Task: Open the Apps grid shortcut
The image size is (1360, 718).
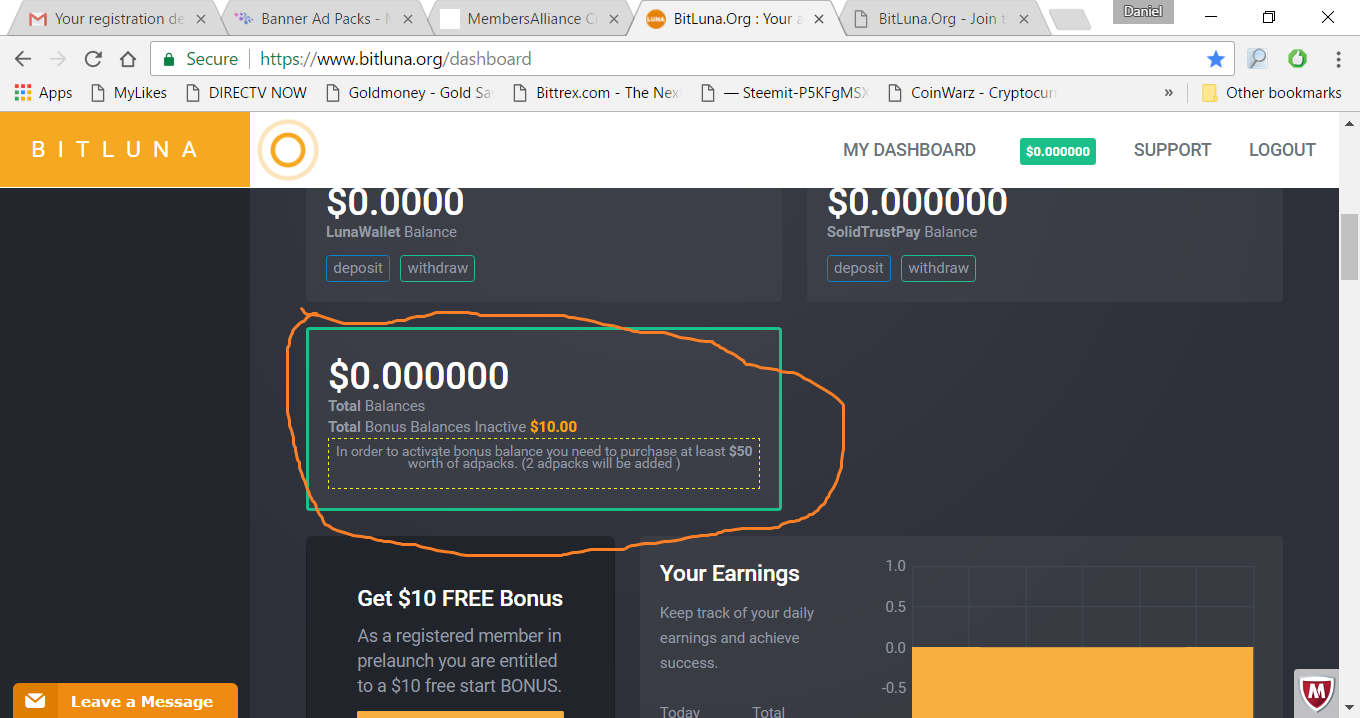Action: pos(43,93)
